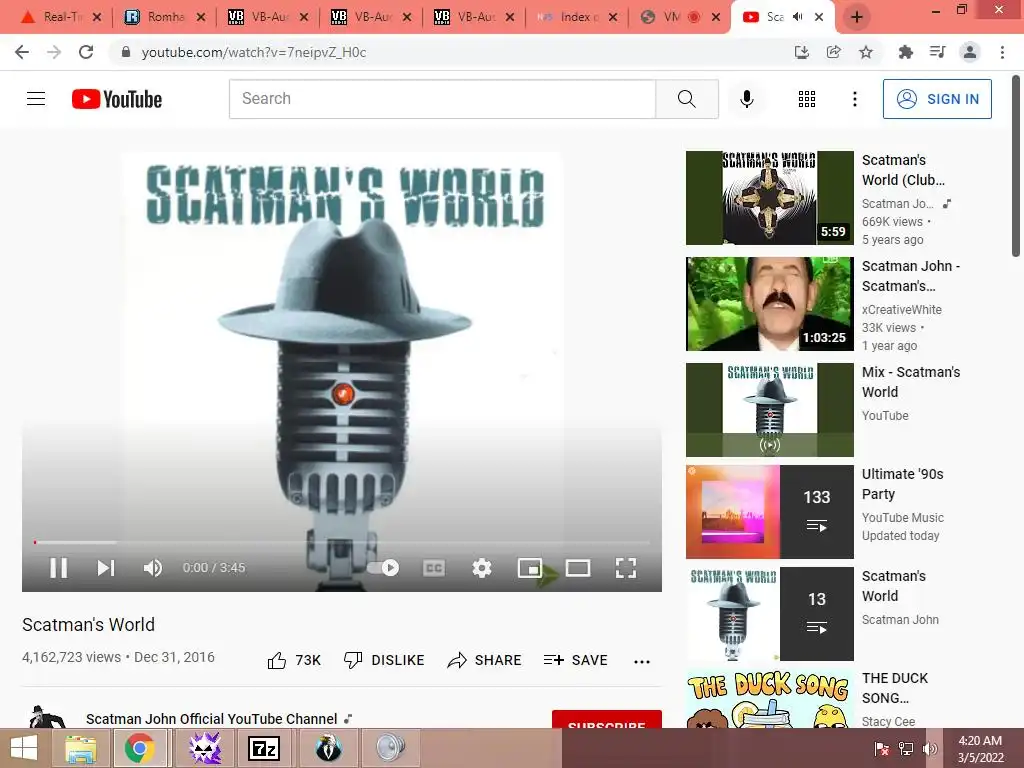Toggle closed captions in the player
The image size is (1024, 768).
(434, 568)
